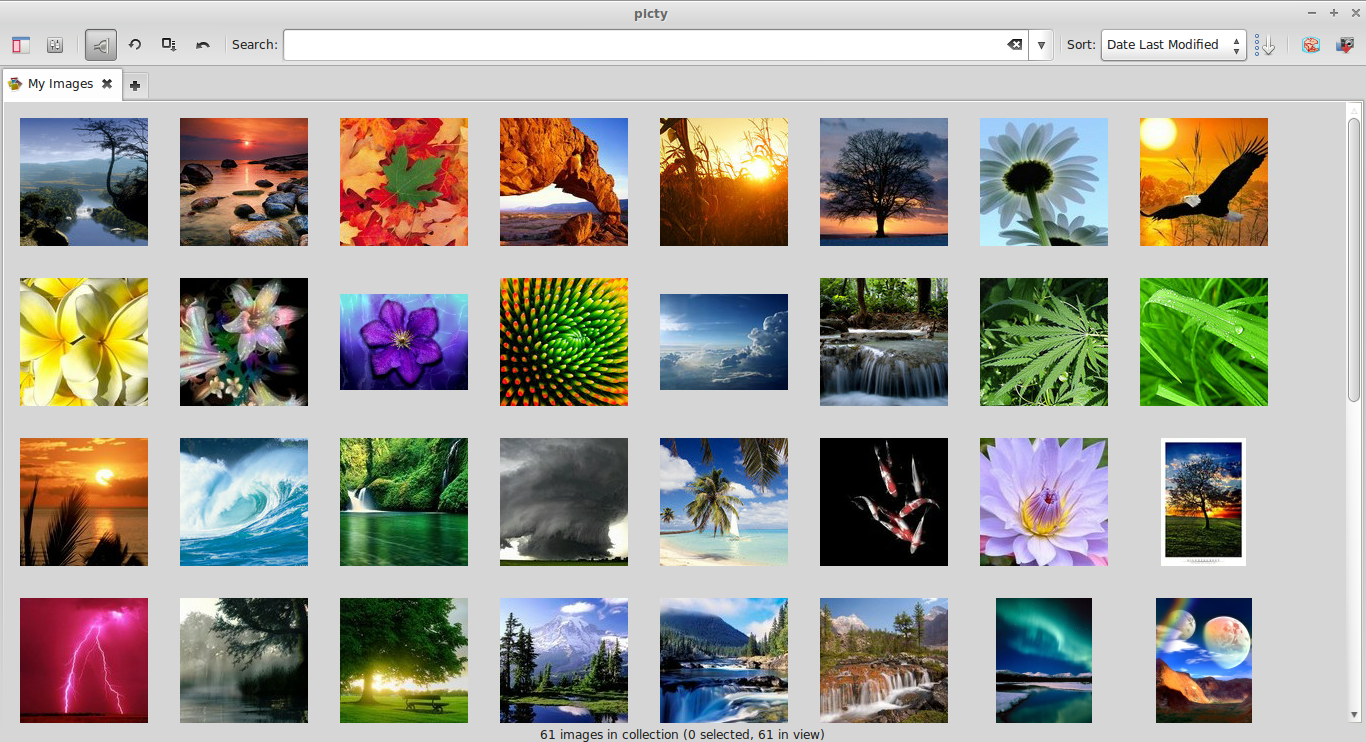Viewport: 1366px width, 742px height.
Task: Clear the search field with the erase icon
Action: pyautogui.click(x=1015, y=44)
